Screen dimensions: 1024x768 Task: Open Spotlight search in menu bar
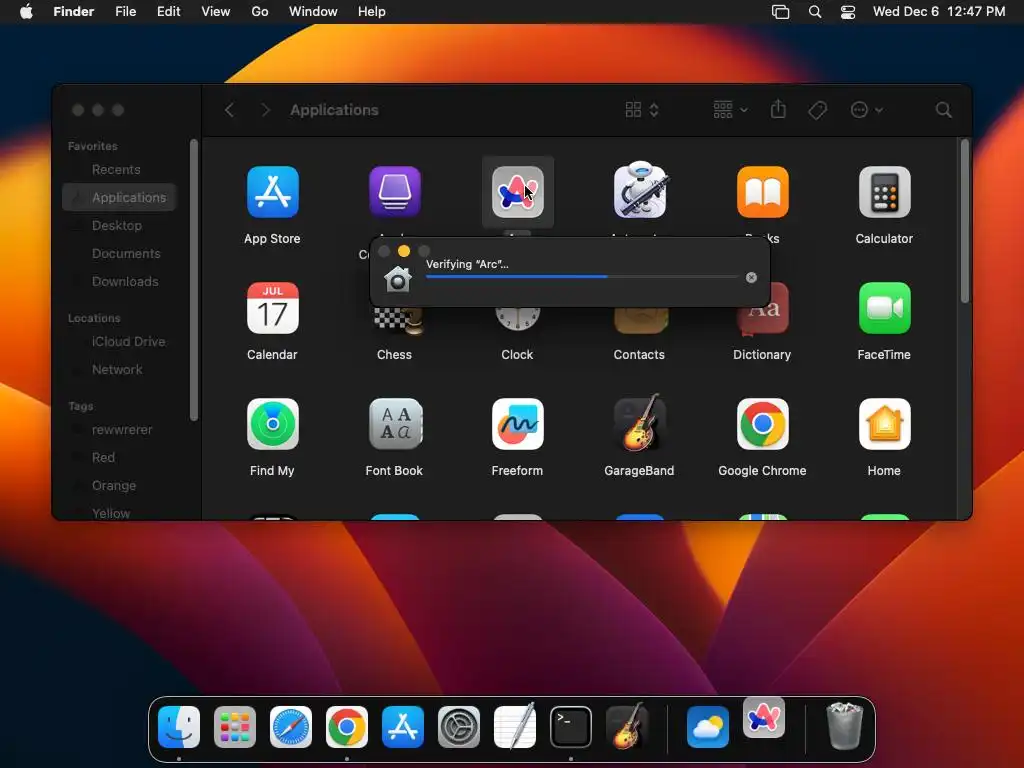814,12
